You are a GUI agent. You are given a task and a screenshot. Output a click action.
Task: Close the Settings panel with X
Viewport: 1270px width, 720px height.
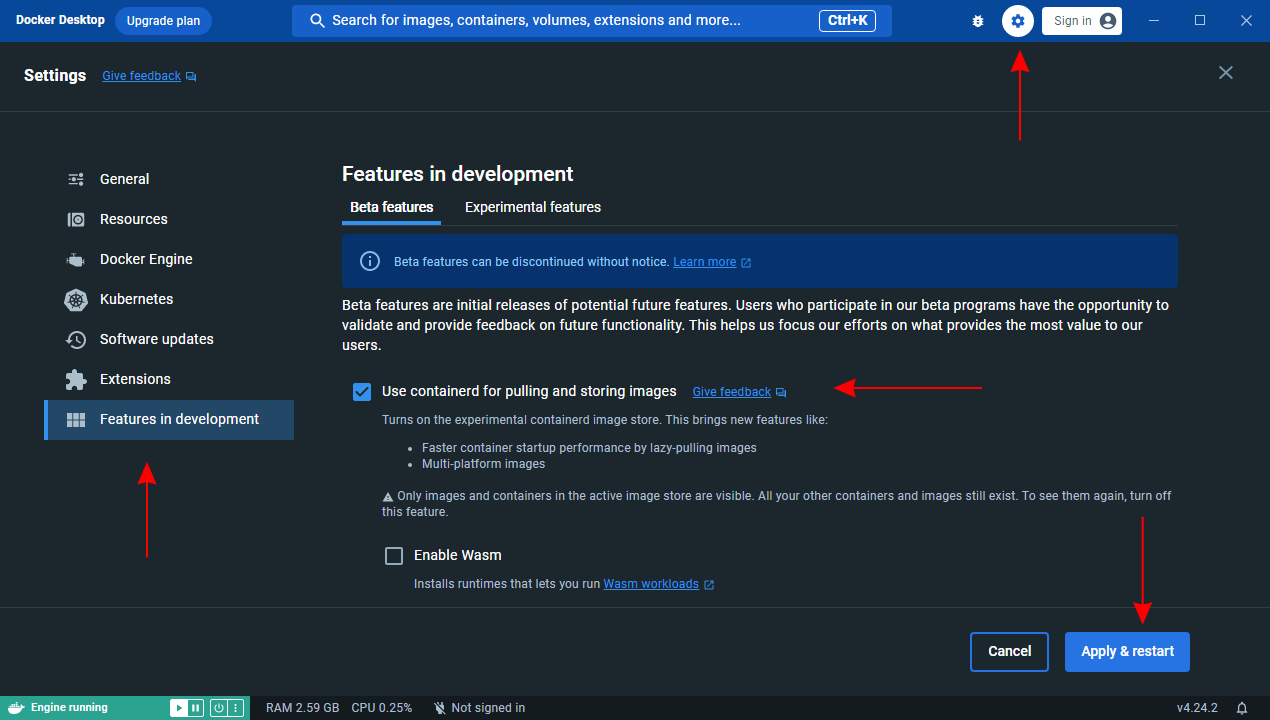point(1226,73)
